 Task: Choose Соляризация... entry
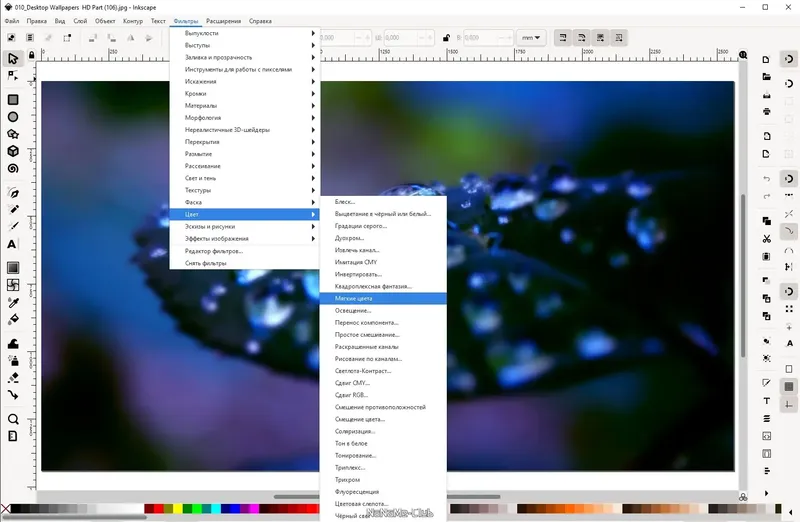click(x=383, y=432)
